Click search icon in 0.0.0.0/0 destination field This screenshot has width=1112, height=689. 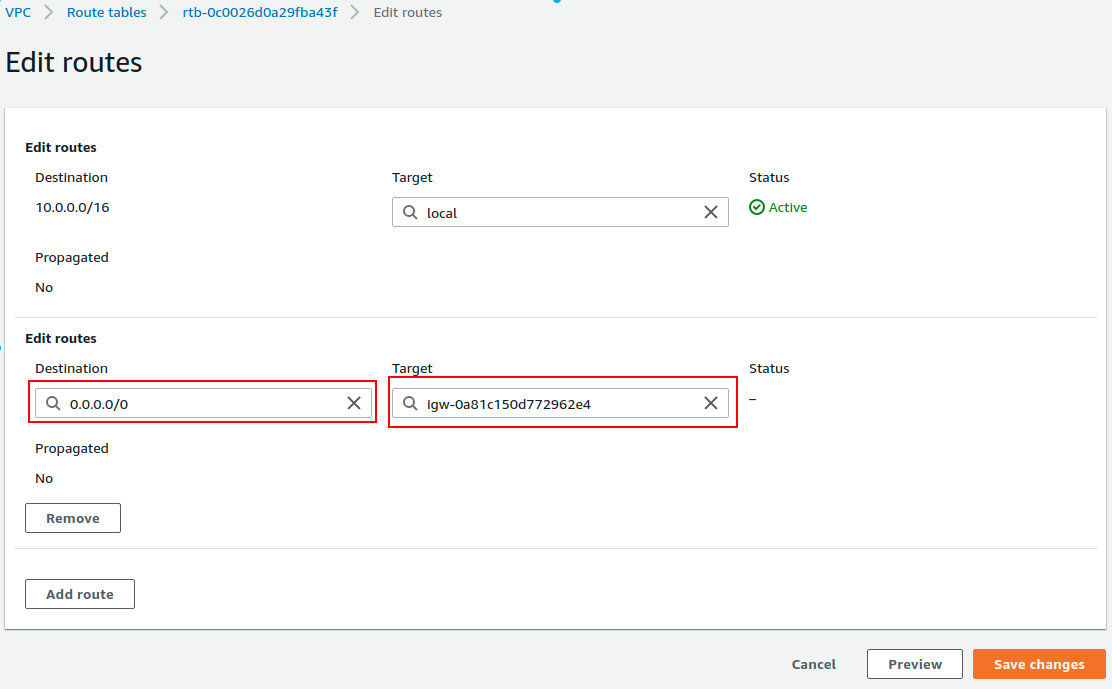(x=53, y=403)
